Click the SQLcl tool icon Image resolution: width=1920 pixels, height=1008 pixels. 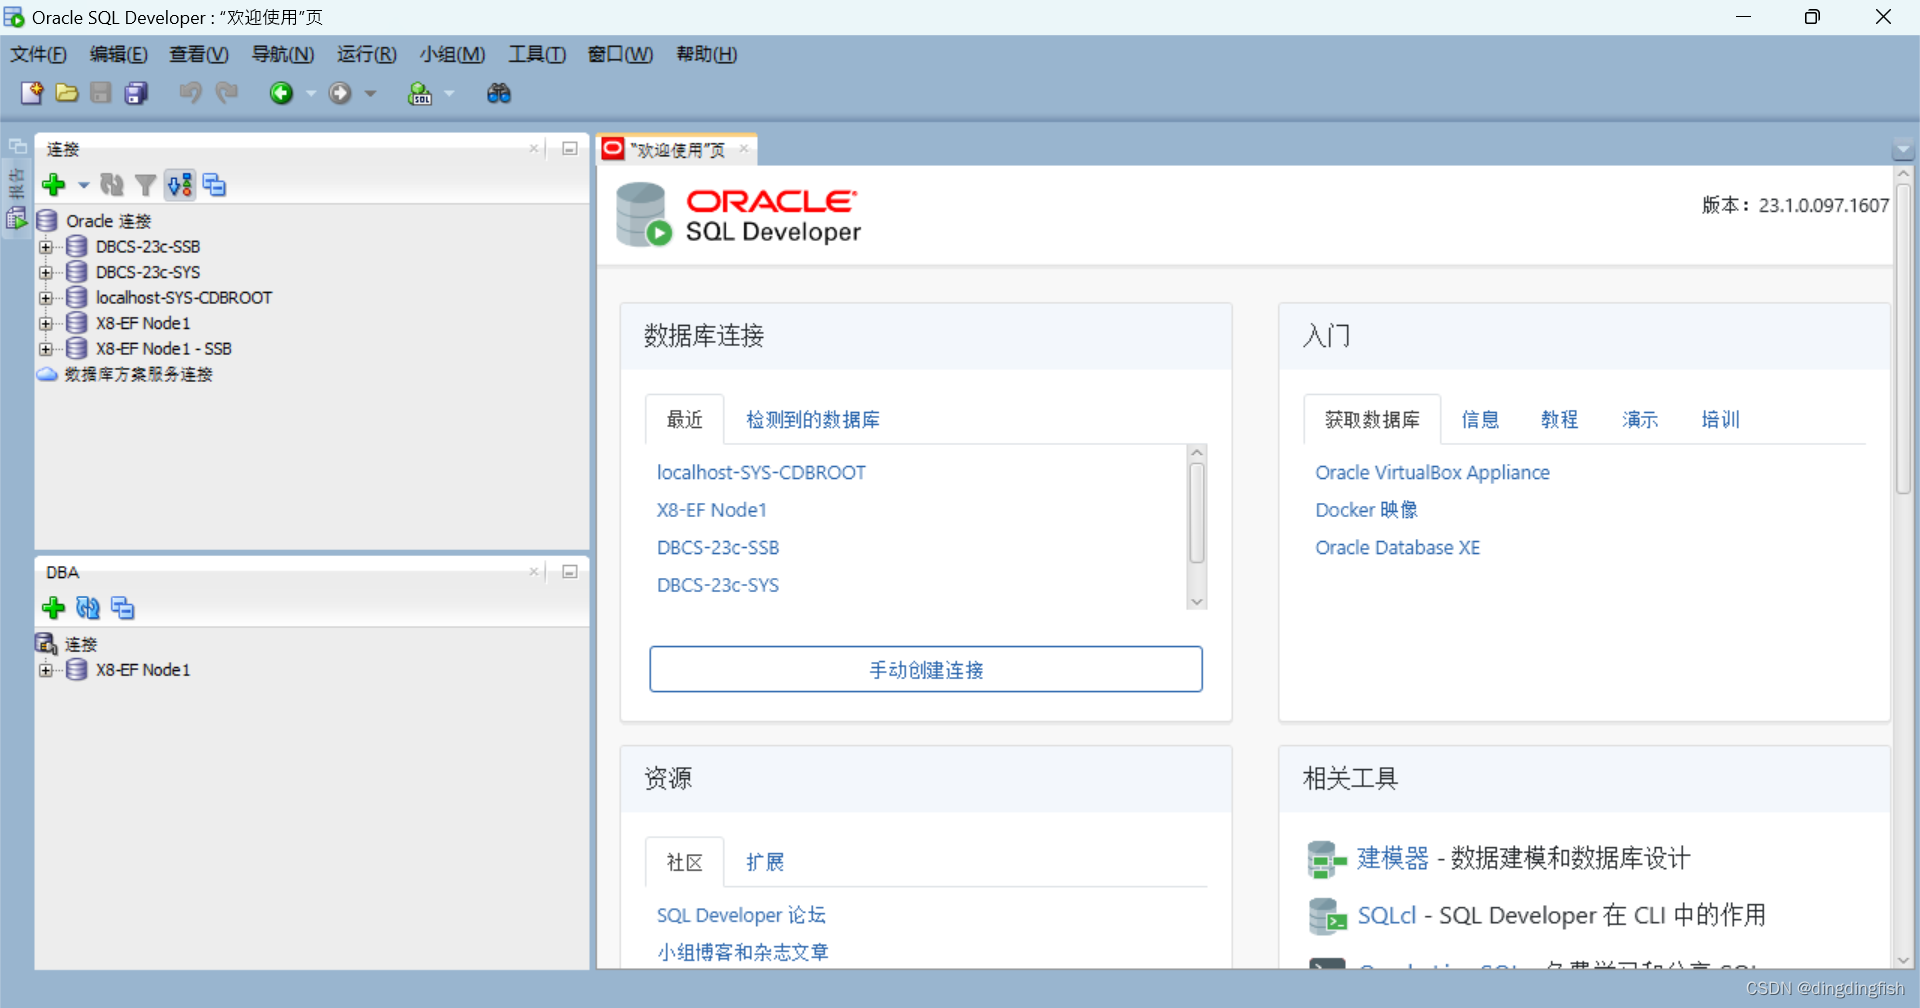pos(1327,916)
